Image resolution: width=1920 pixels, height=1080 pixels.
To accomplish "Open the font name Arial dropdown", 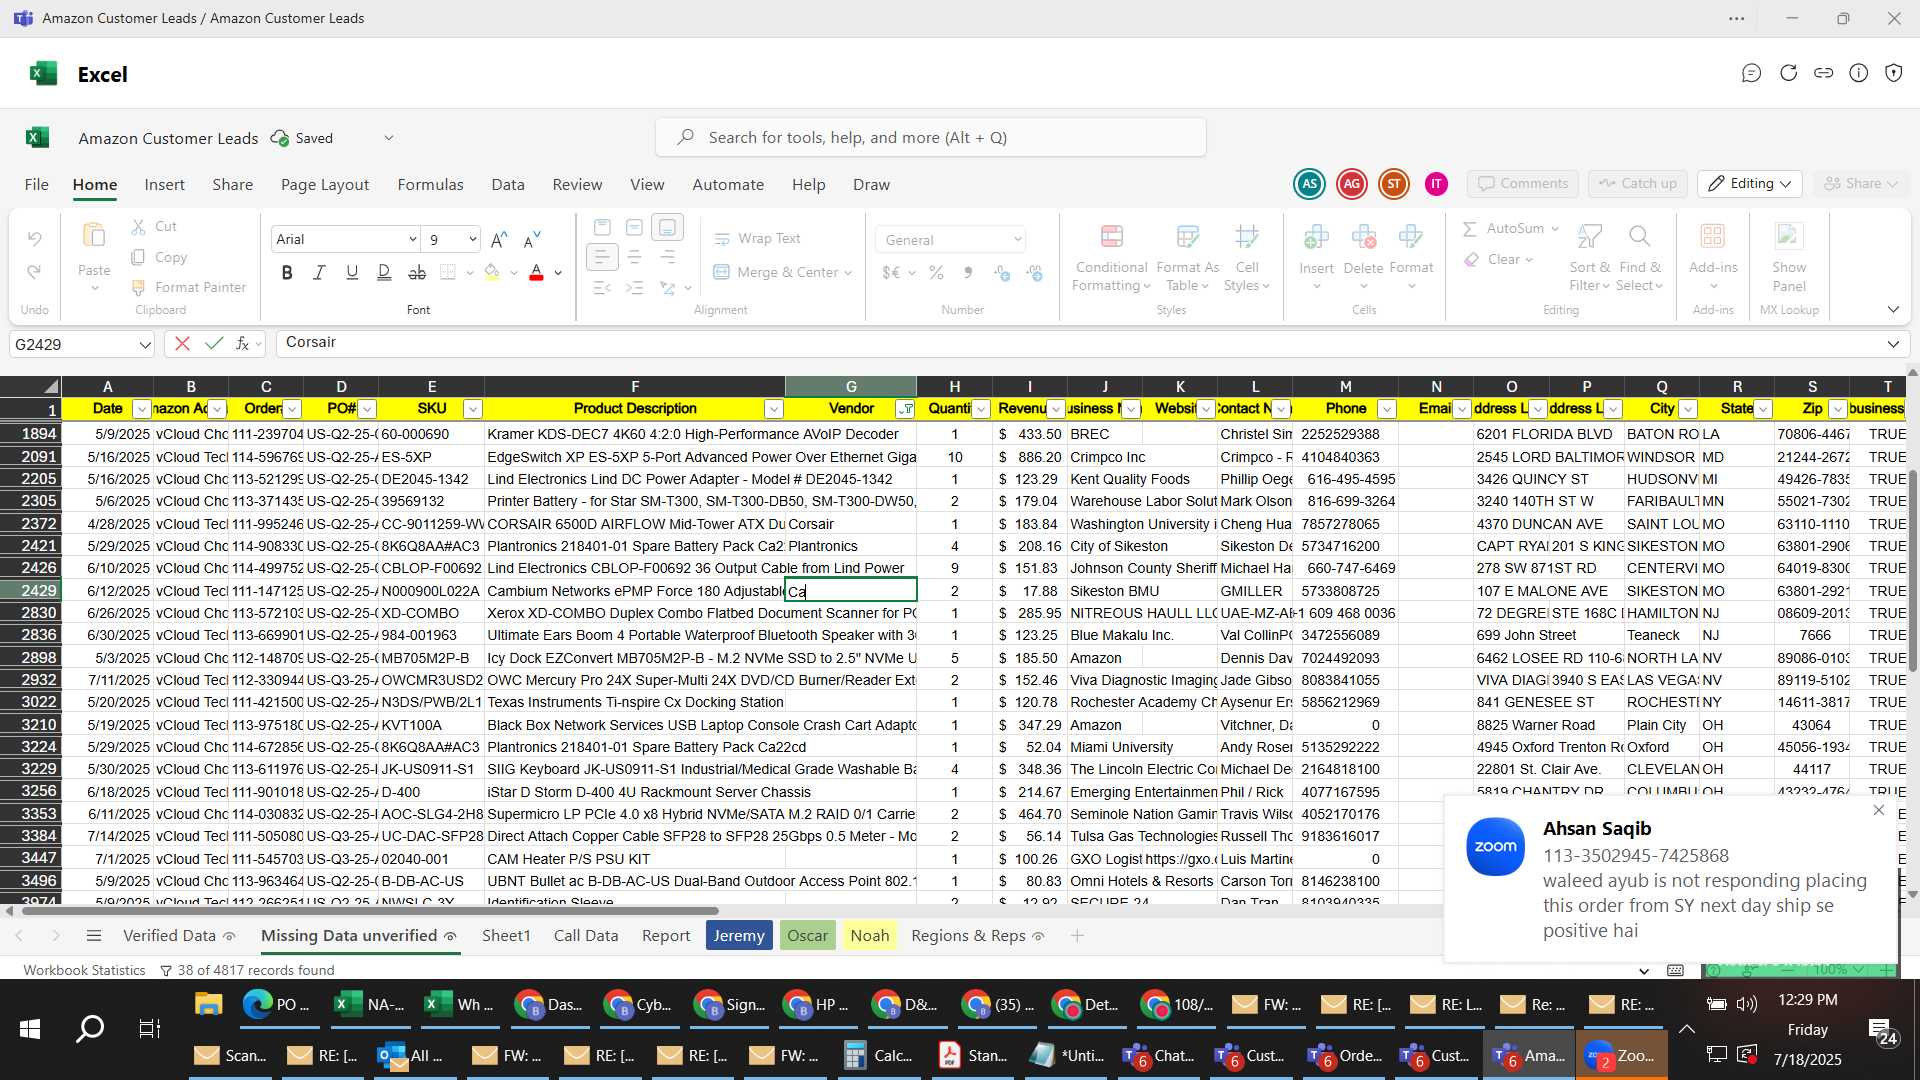I will [x=412, y=239].
